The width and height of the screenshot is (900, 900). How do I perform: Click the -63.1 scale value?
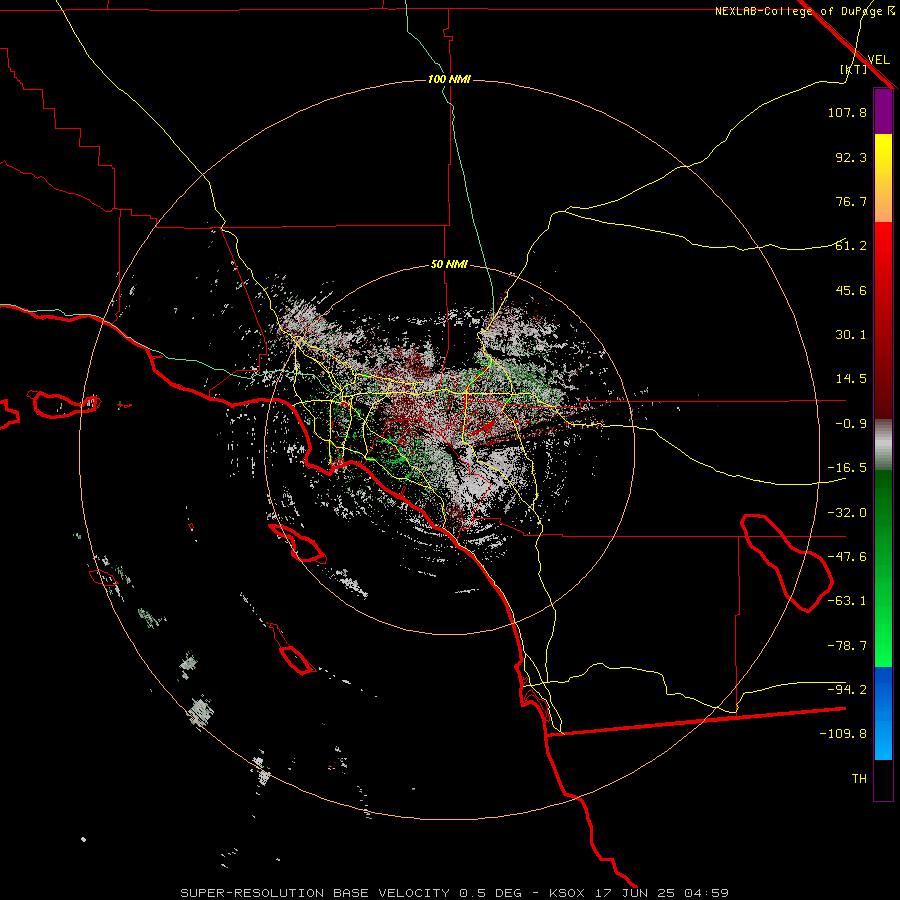pyautogui.click(x=847, y=601)
